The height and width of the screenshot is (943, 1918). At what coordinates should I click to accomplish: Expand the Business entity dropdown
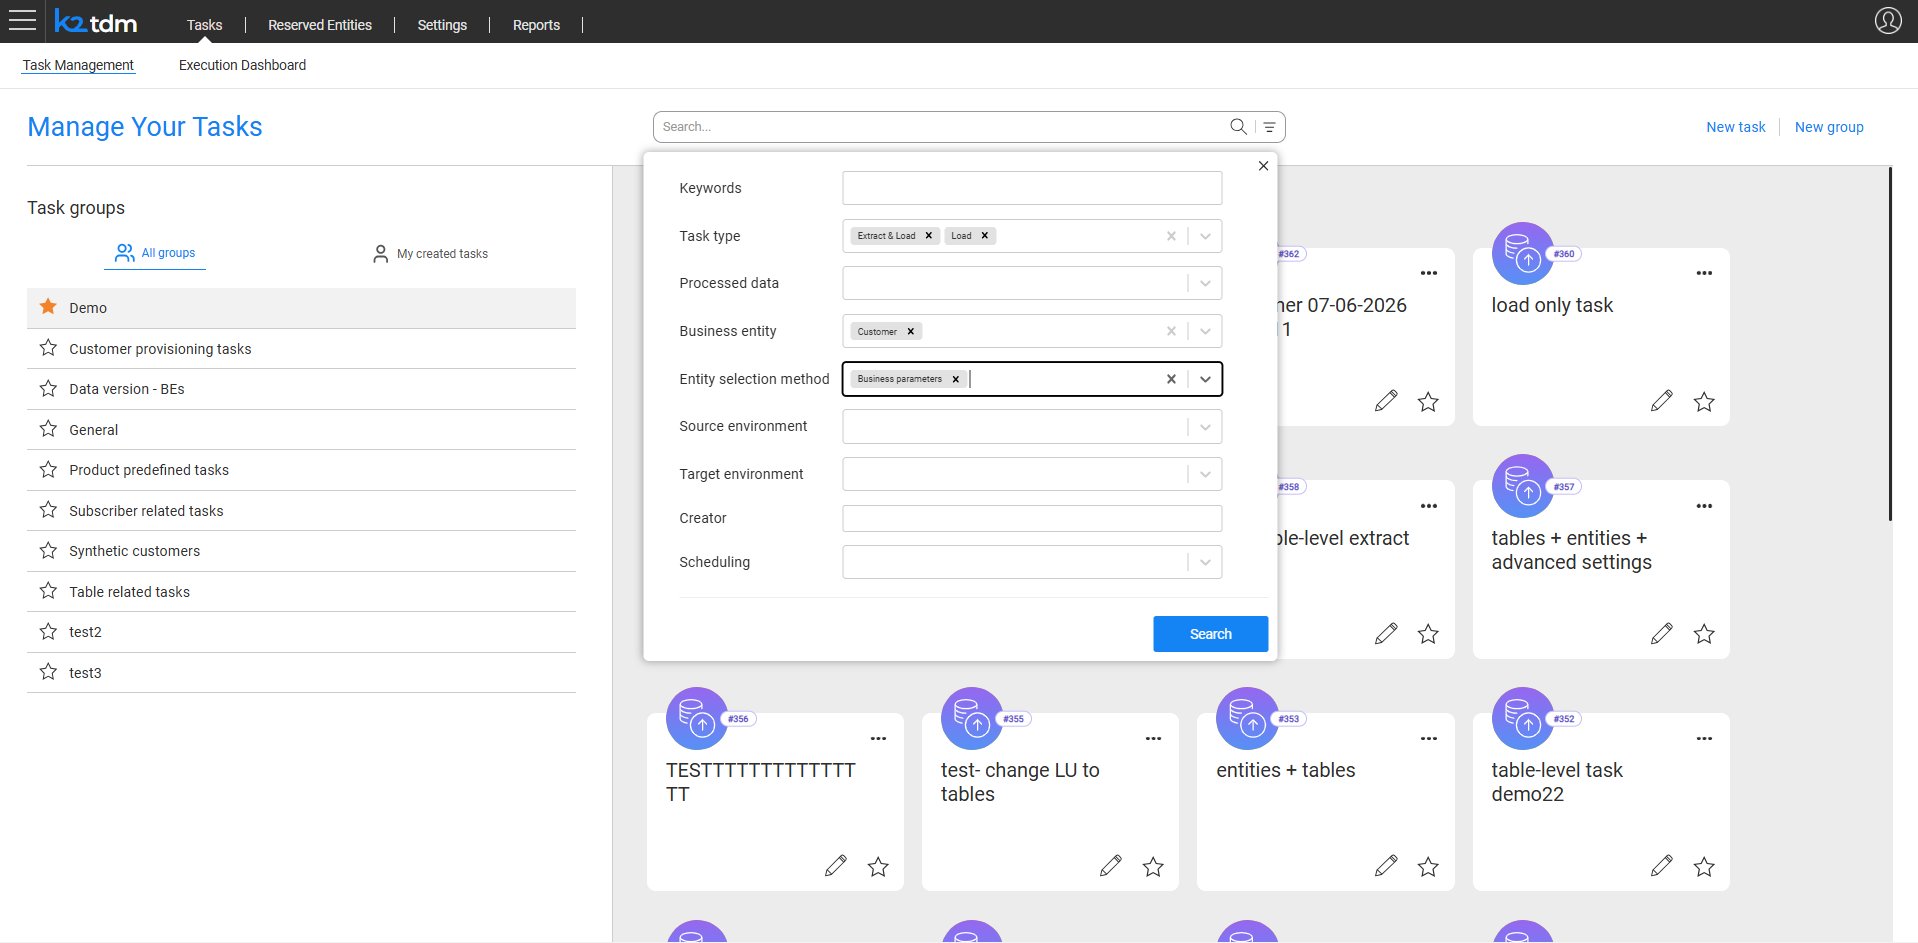[x=1205, y=332]
